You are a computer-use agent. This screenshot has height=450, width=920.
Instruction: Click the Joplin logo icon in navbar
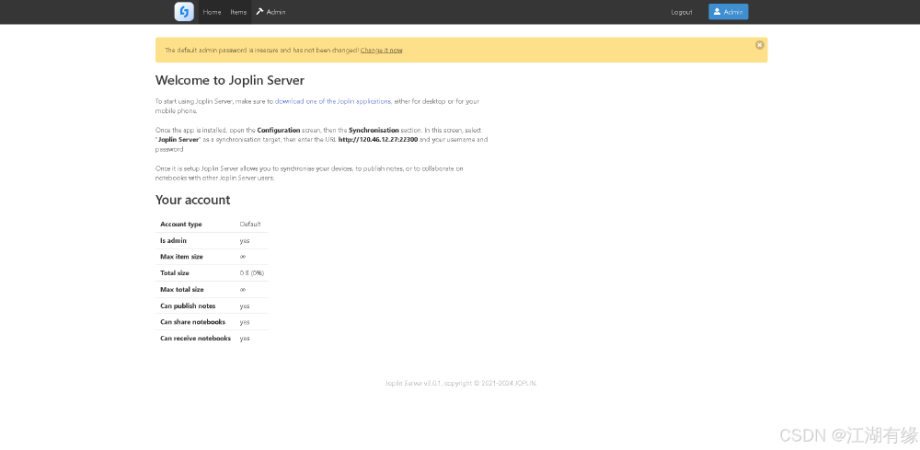pyautogui.click(x=184, y=12)
